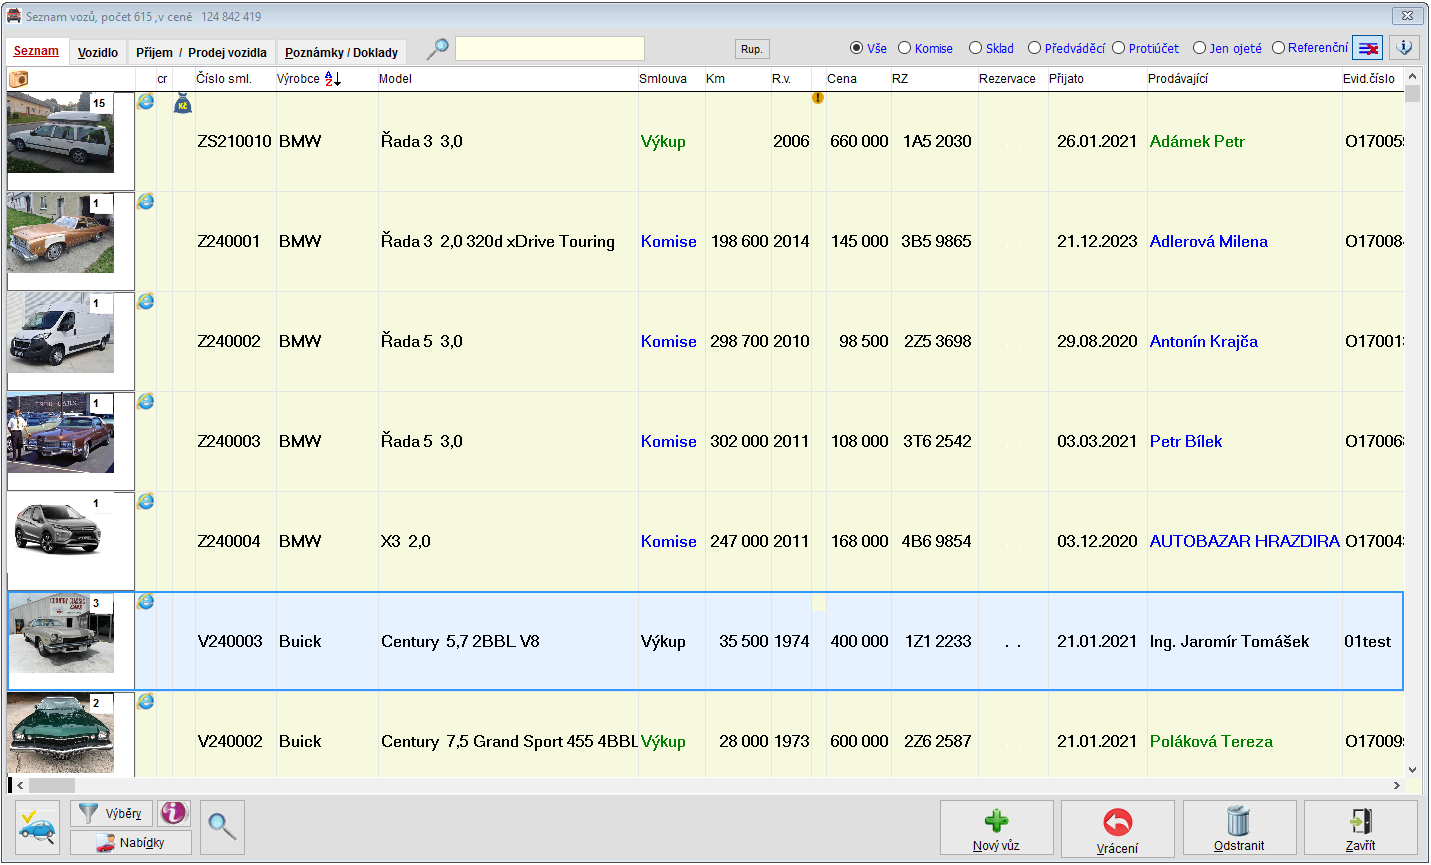Click the camera icon in table header
The image size is (1431, 865).
(18, 79)
